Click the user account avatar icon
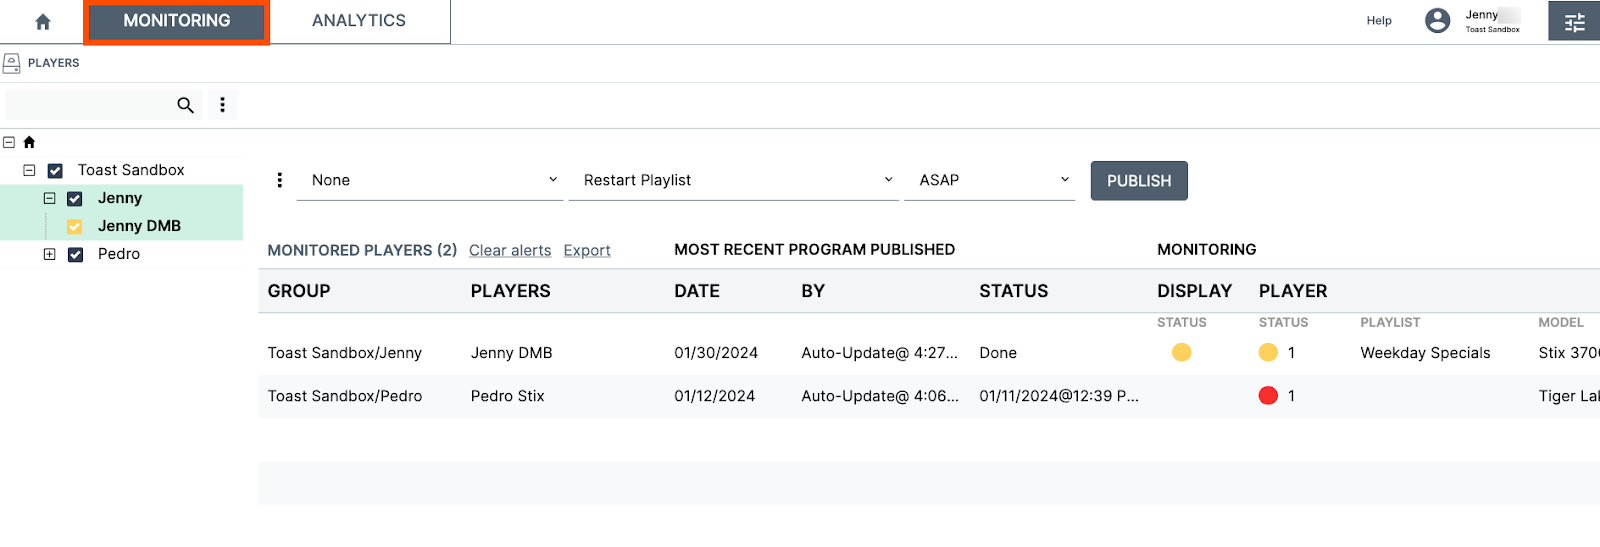 (1437, 21)
